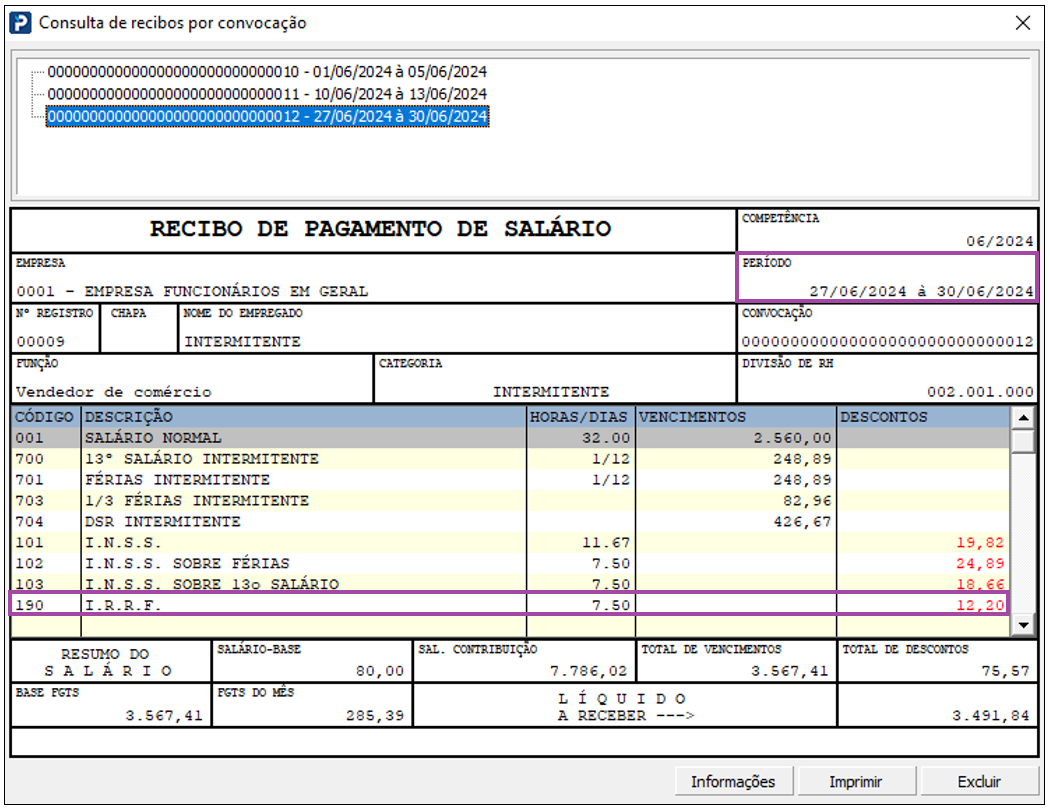This screenshot has width=1050, height=810.
Task: Select the SALÁRIO NORMAL row
Action: click(511, 438)
